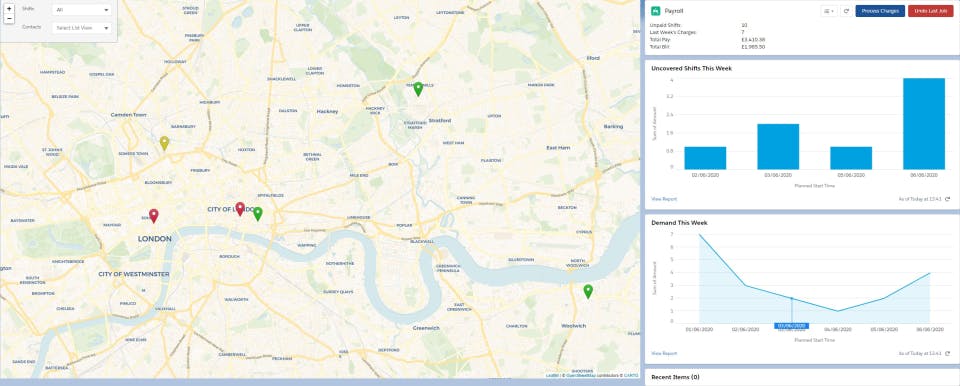Click the green pin beside City of London
This screenshot has height=386, width=960.
(258, 214)
